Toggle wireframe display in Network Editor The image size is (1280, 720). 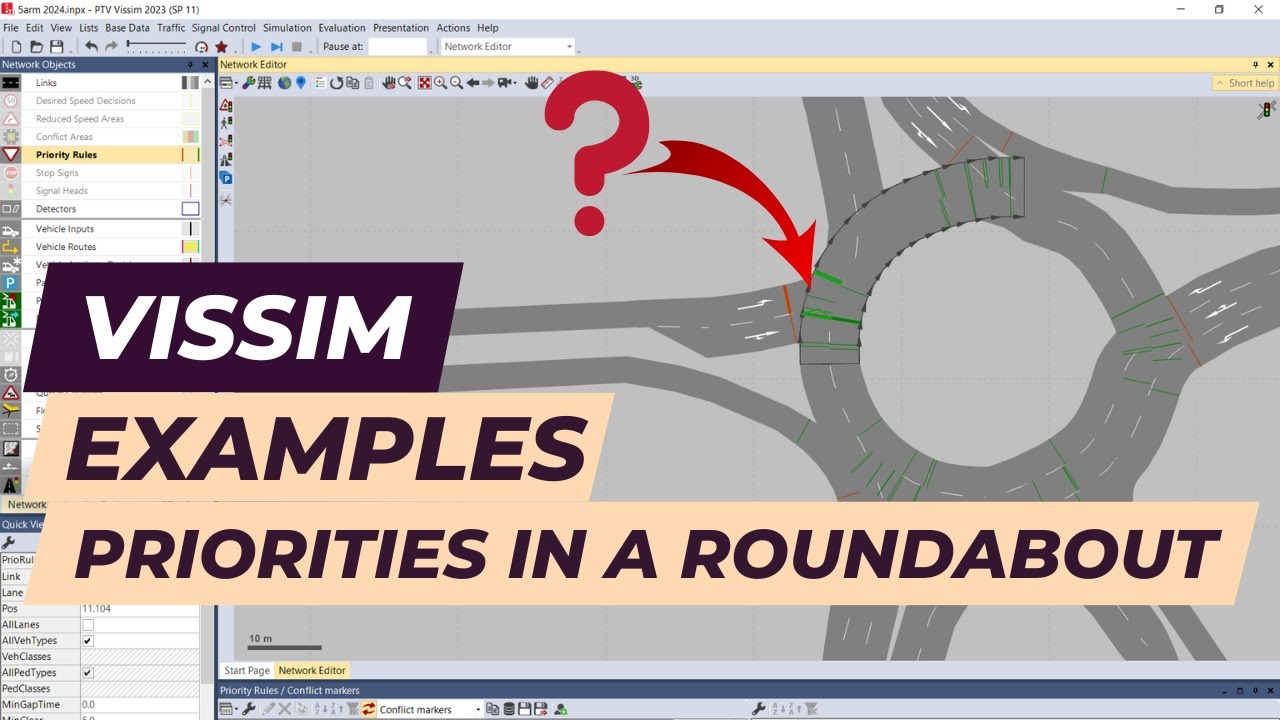click(x=263, y=83)
